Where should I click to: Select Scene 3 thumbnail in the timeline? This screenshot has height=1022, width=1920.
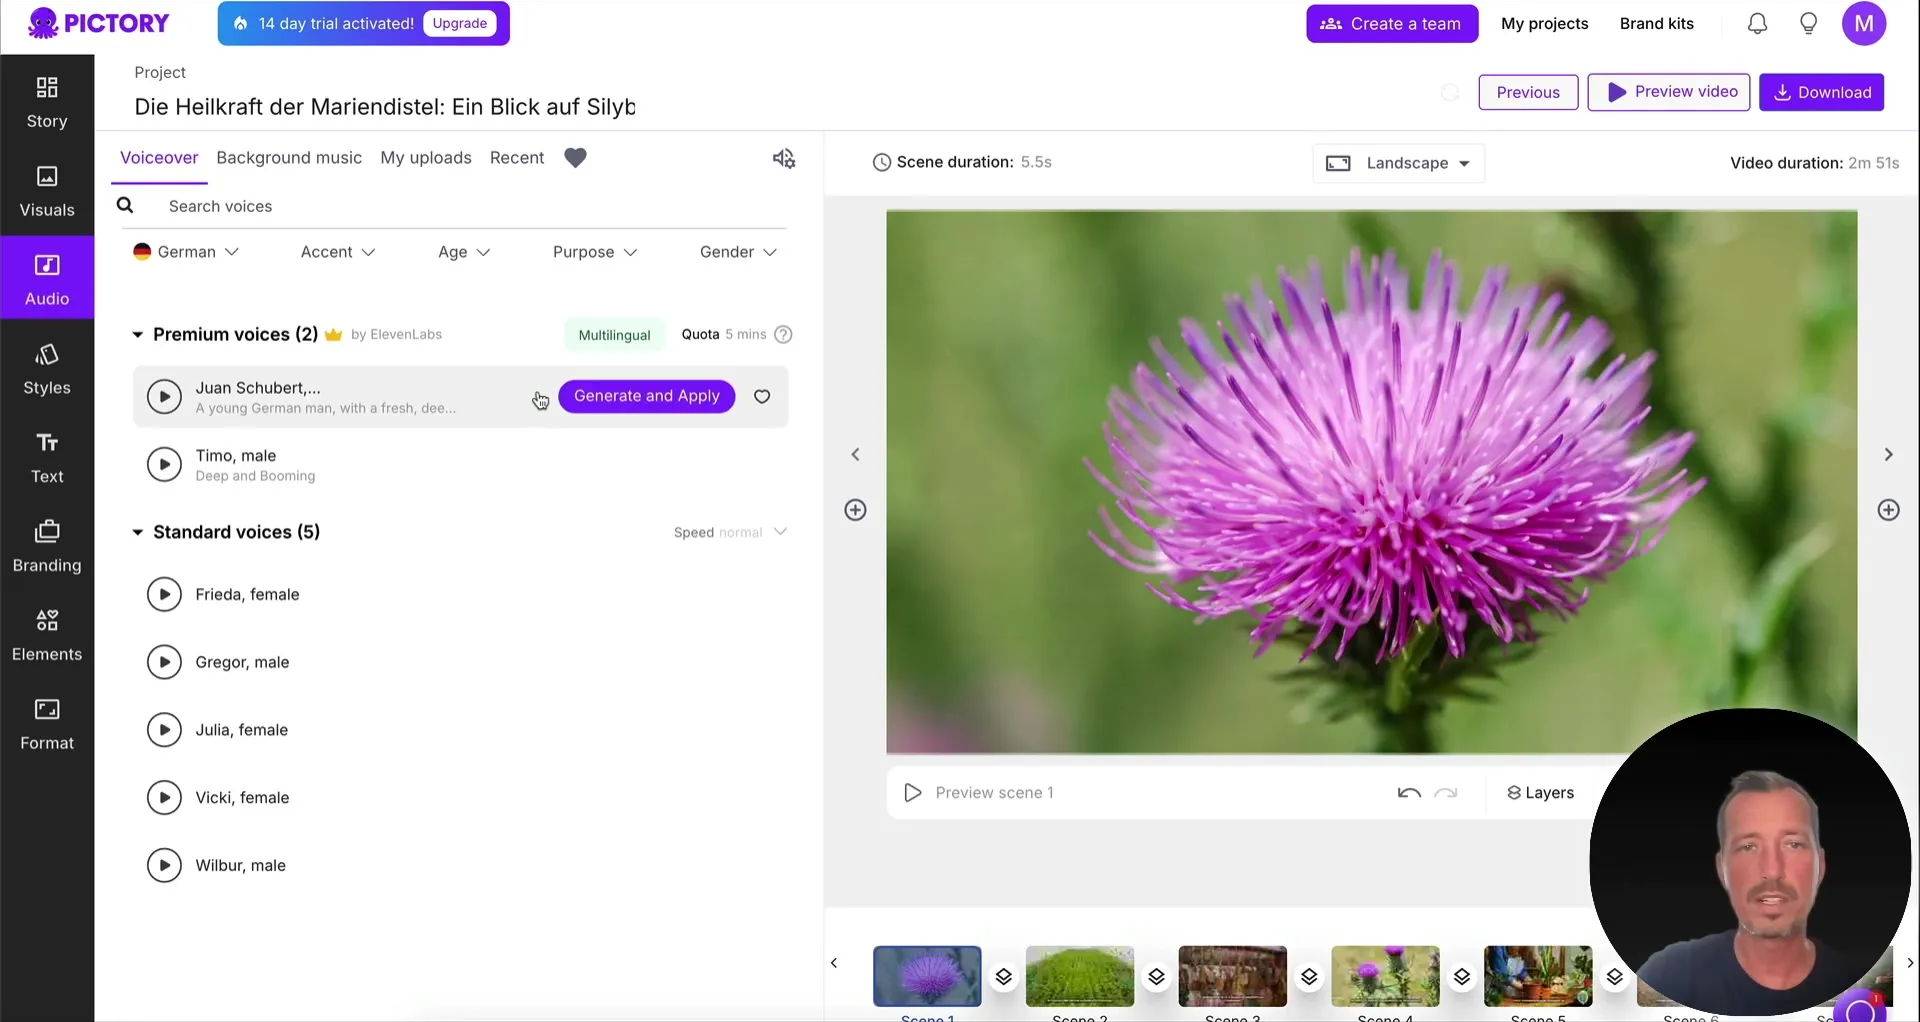click(x=1232, y=977)
